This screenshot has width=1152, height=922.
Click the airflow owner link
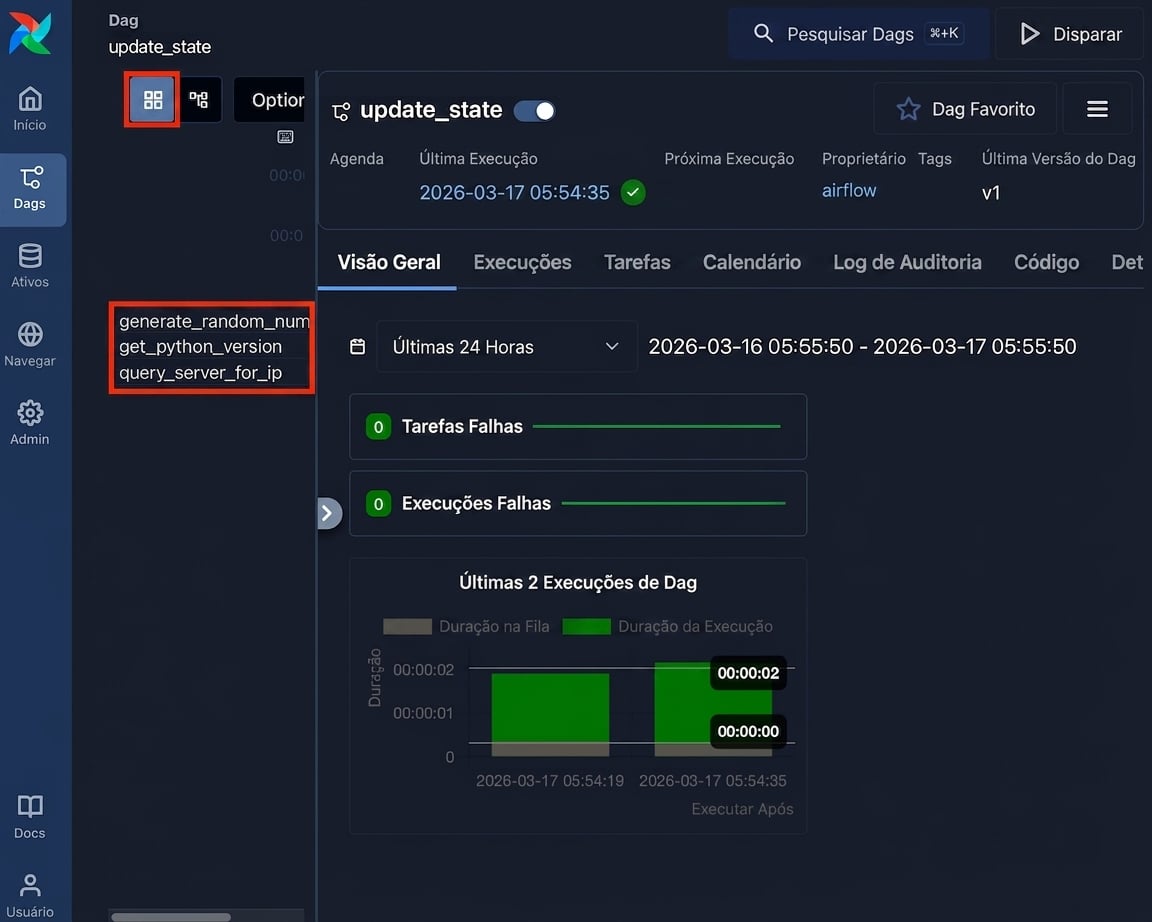[x=849, y=190]
